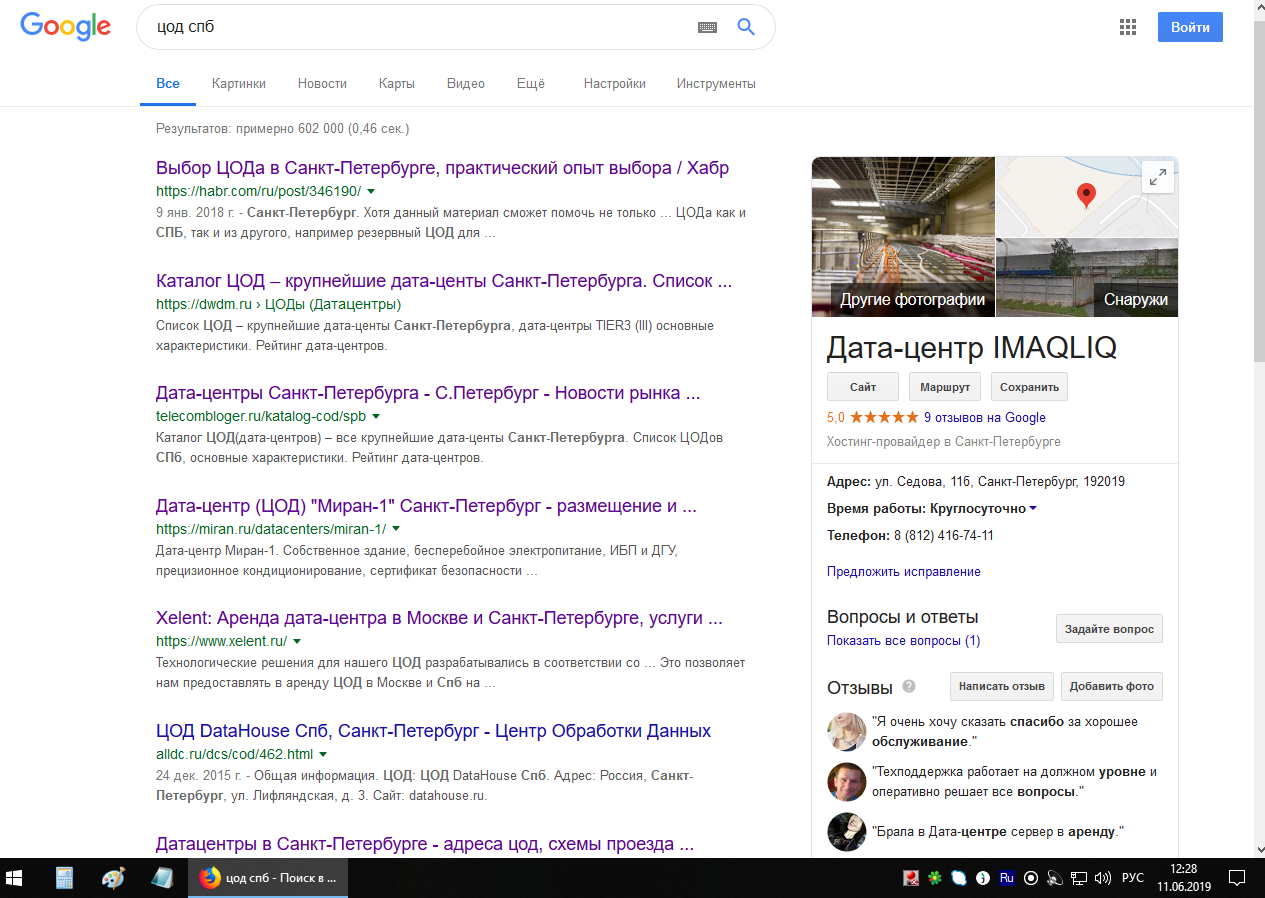Click Написать отзыв button
Image resolution: width=1265 pixels, height=898 pixels.
click(x=1001, y=686)
